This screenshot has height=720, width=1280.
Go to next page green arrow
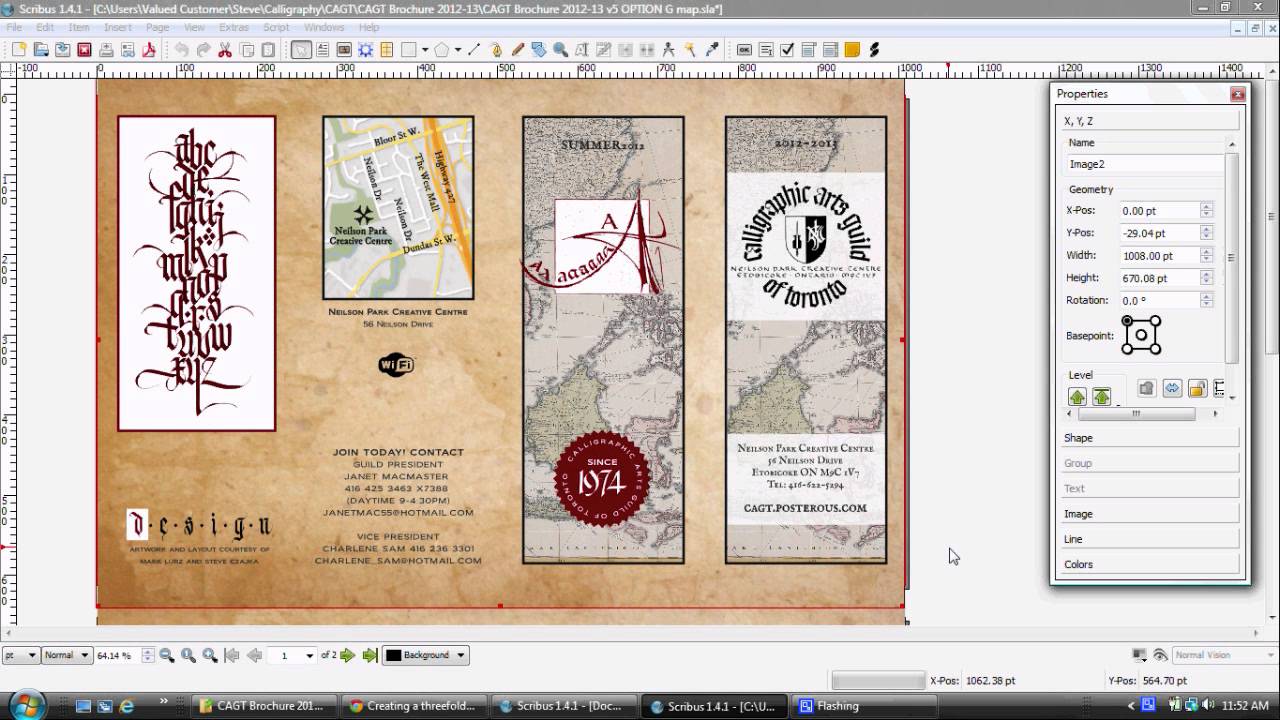[x=348, y=655]
